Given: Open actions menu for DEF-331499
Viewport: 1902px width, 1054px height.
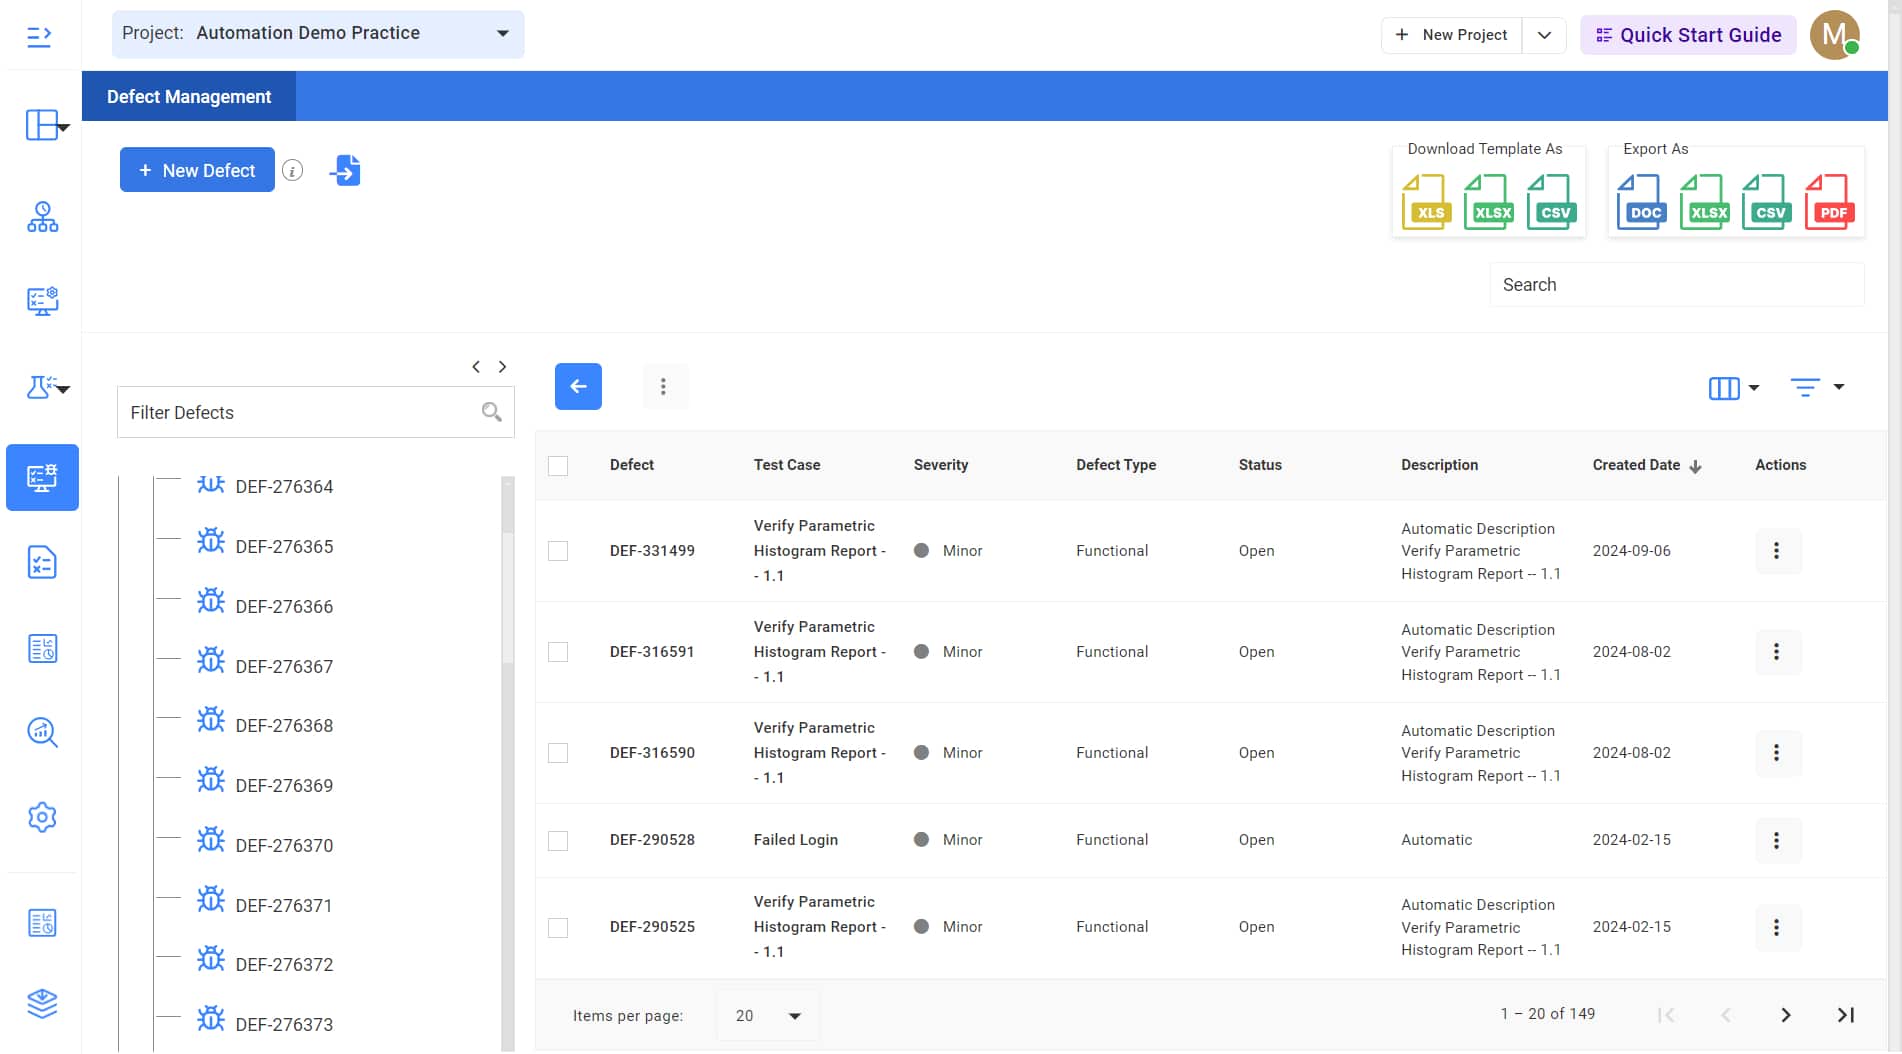Looking at the screenshot, I should [1776, 551].
